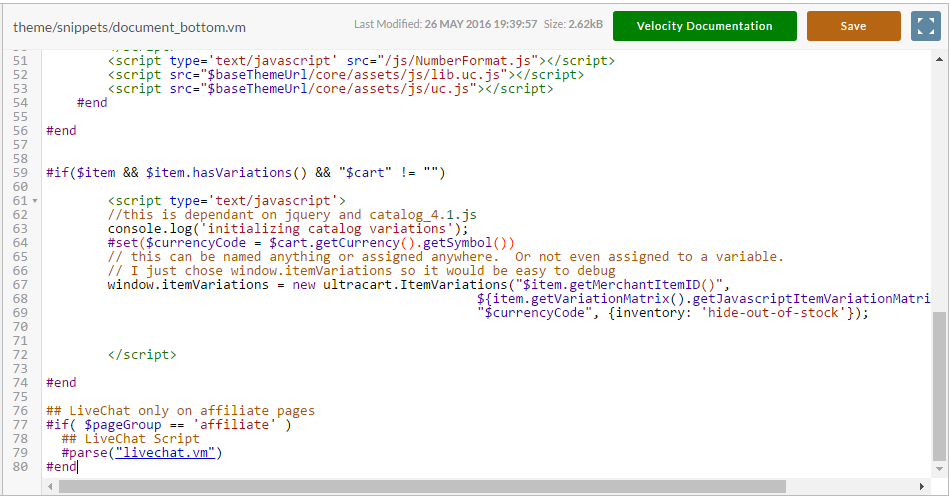950x498 pixels.
Task: Click vertical scrollbar up arrow
Action: pyautogui.click(x=939, y=59)
